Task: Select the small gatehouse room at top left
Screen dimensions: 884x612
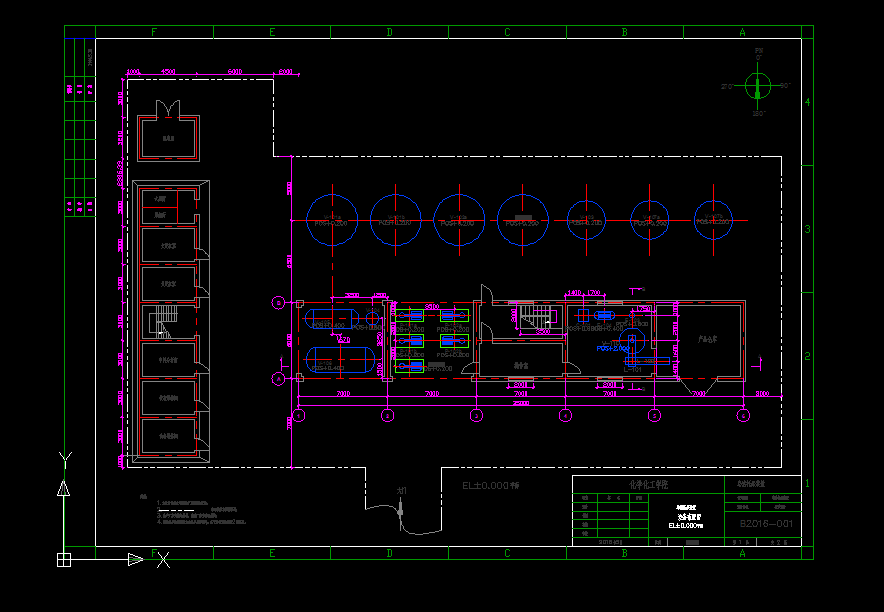Action: (168, 138)
